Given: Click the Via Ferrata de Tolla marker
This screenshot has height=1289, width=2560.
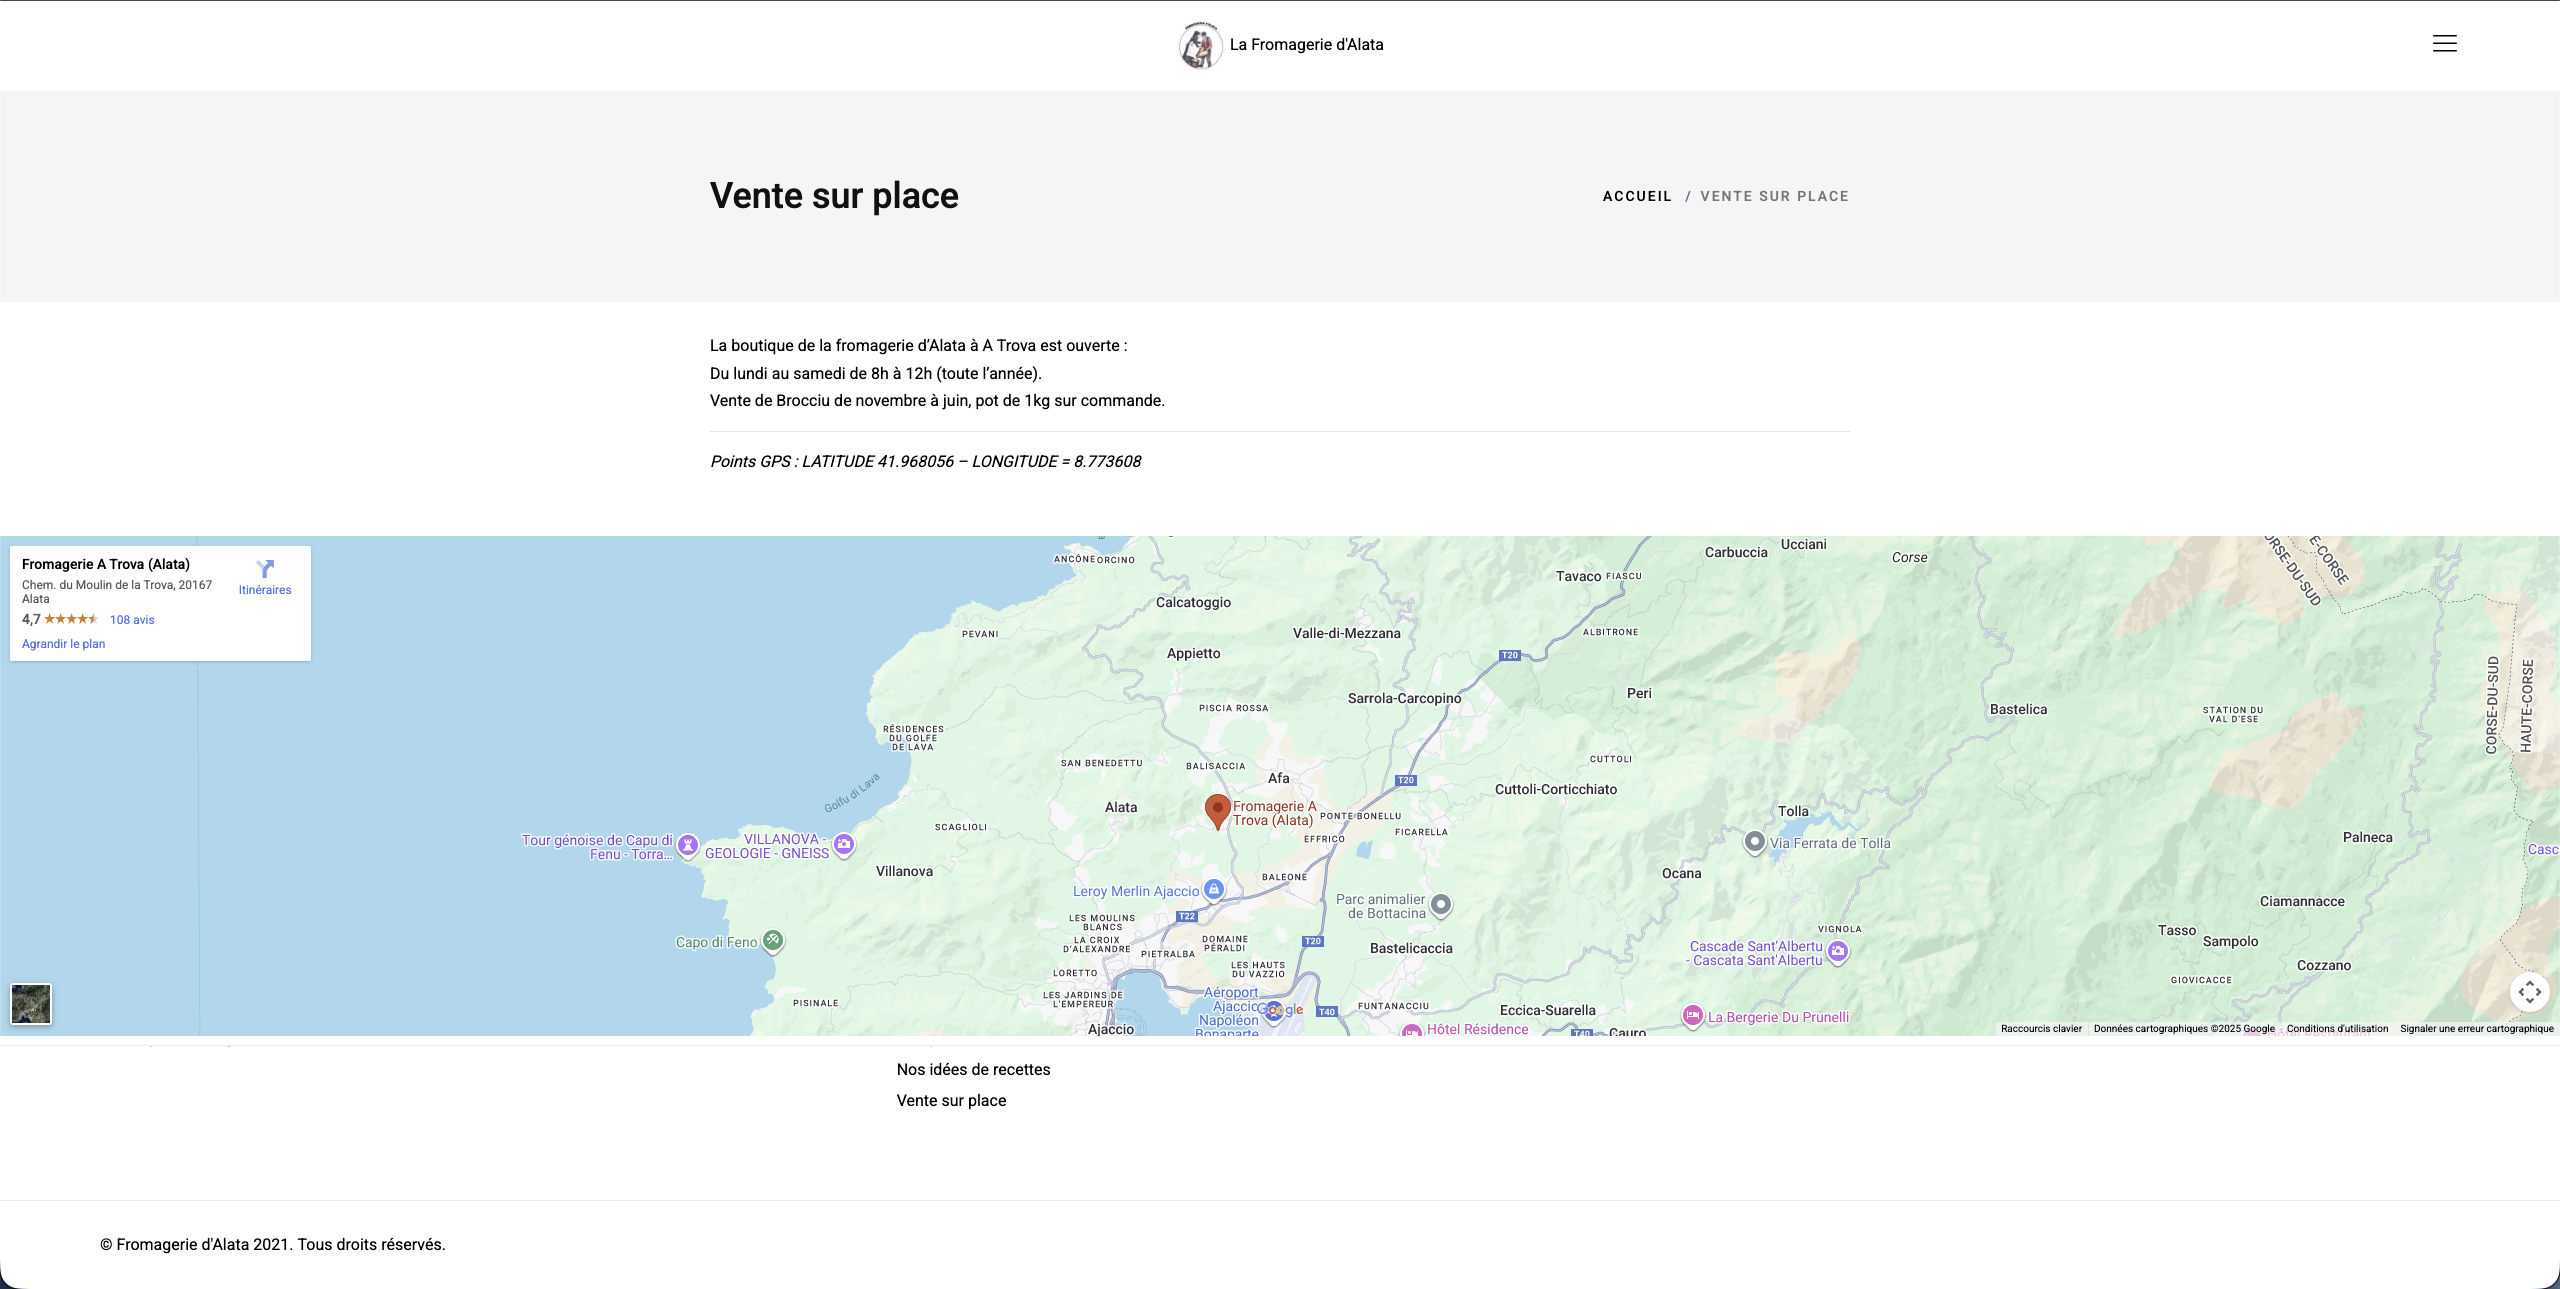Looking at the screenshot, I should point(1756,841).
